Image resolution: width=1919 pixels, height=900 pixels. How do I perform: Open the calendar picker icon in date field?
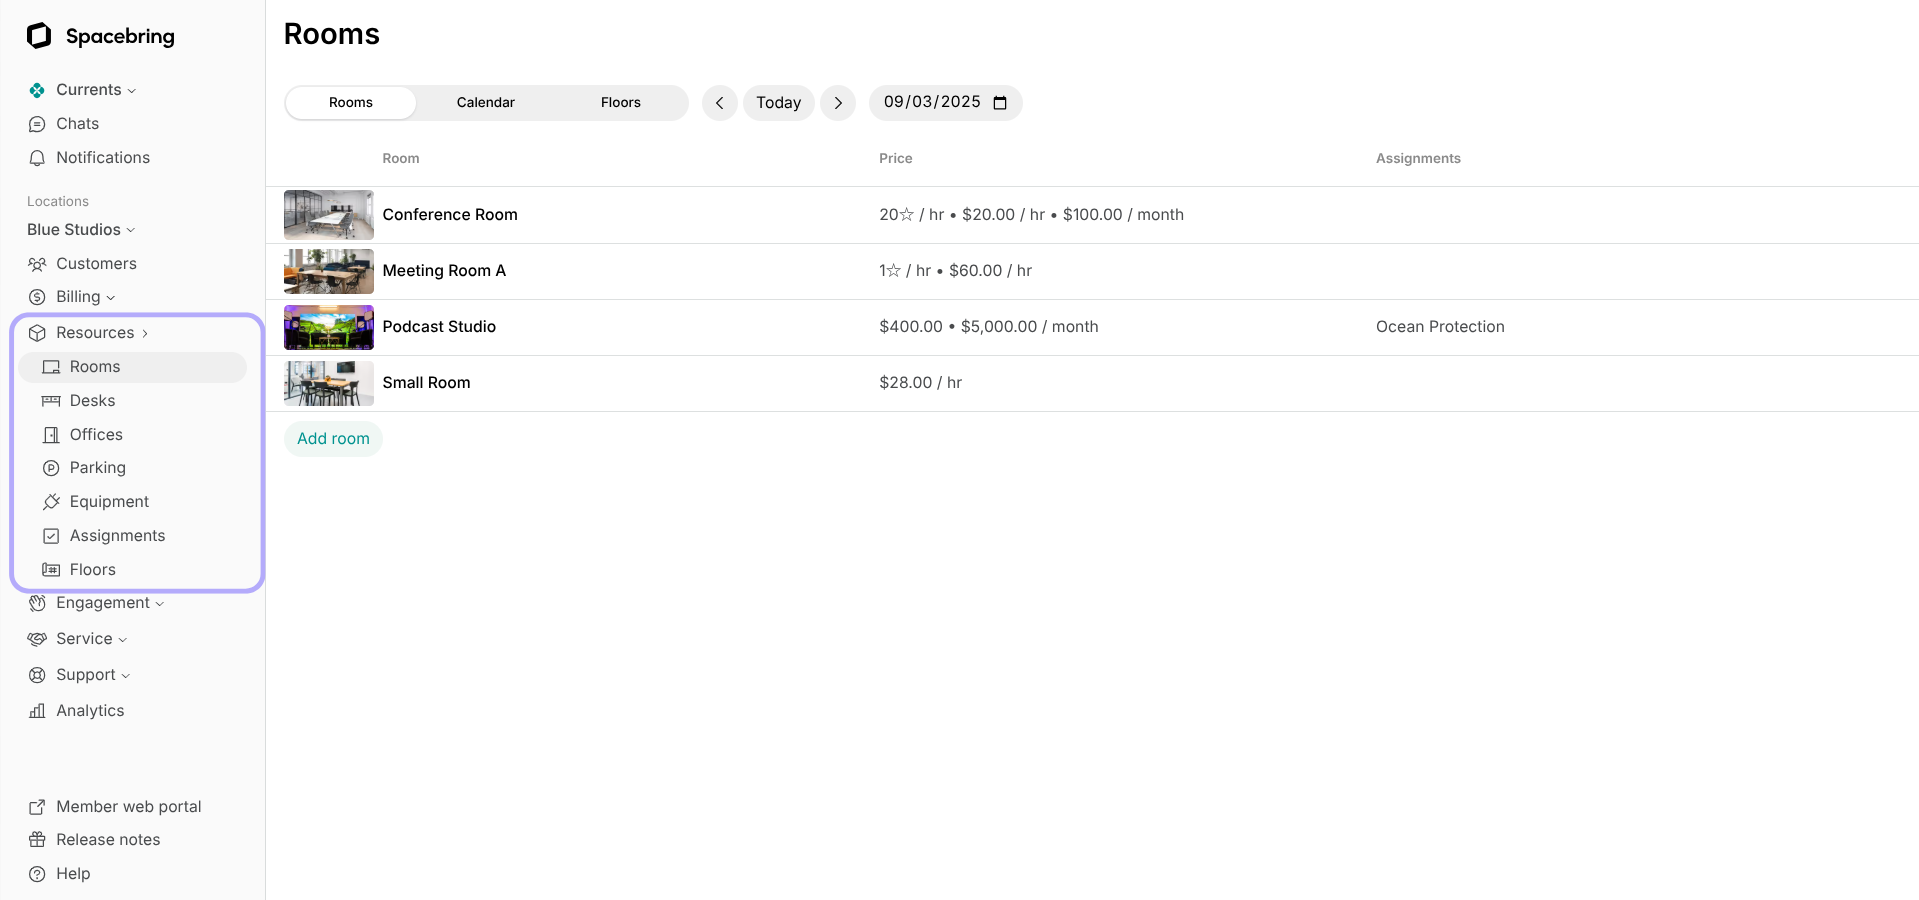click(1000, 103)
